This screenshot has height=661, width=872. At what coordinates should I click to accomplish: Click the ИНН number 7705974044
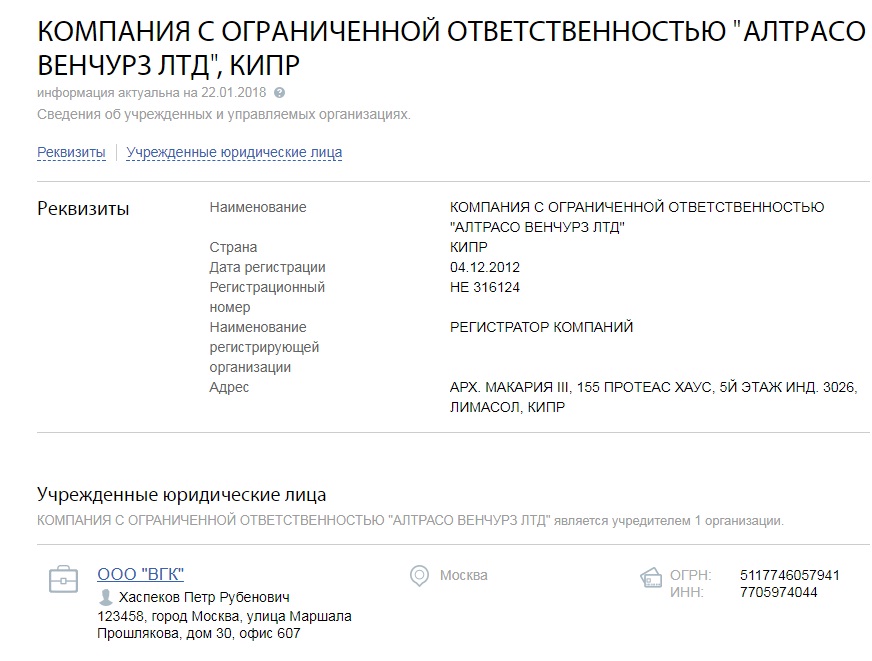[x=779, y=592]
